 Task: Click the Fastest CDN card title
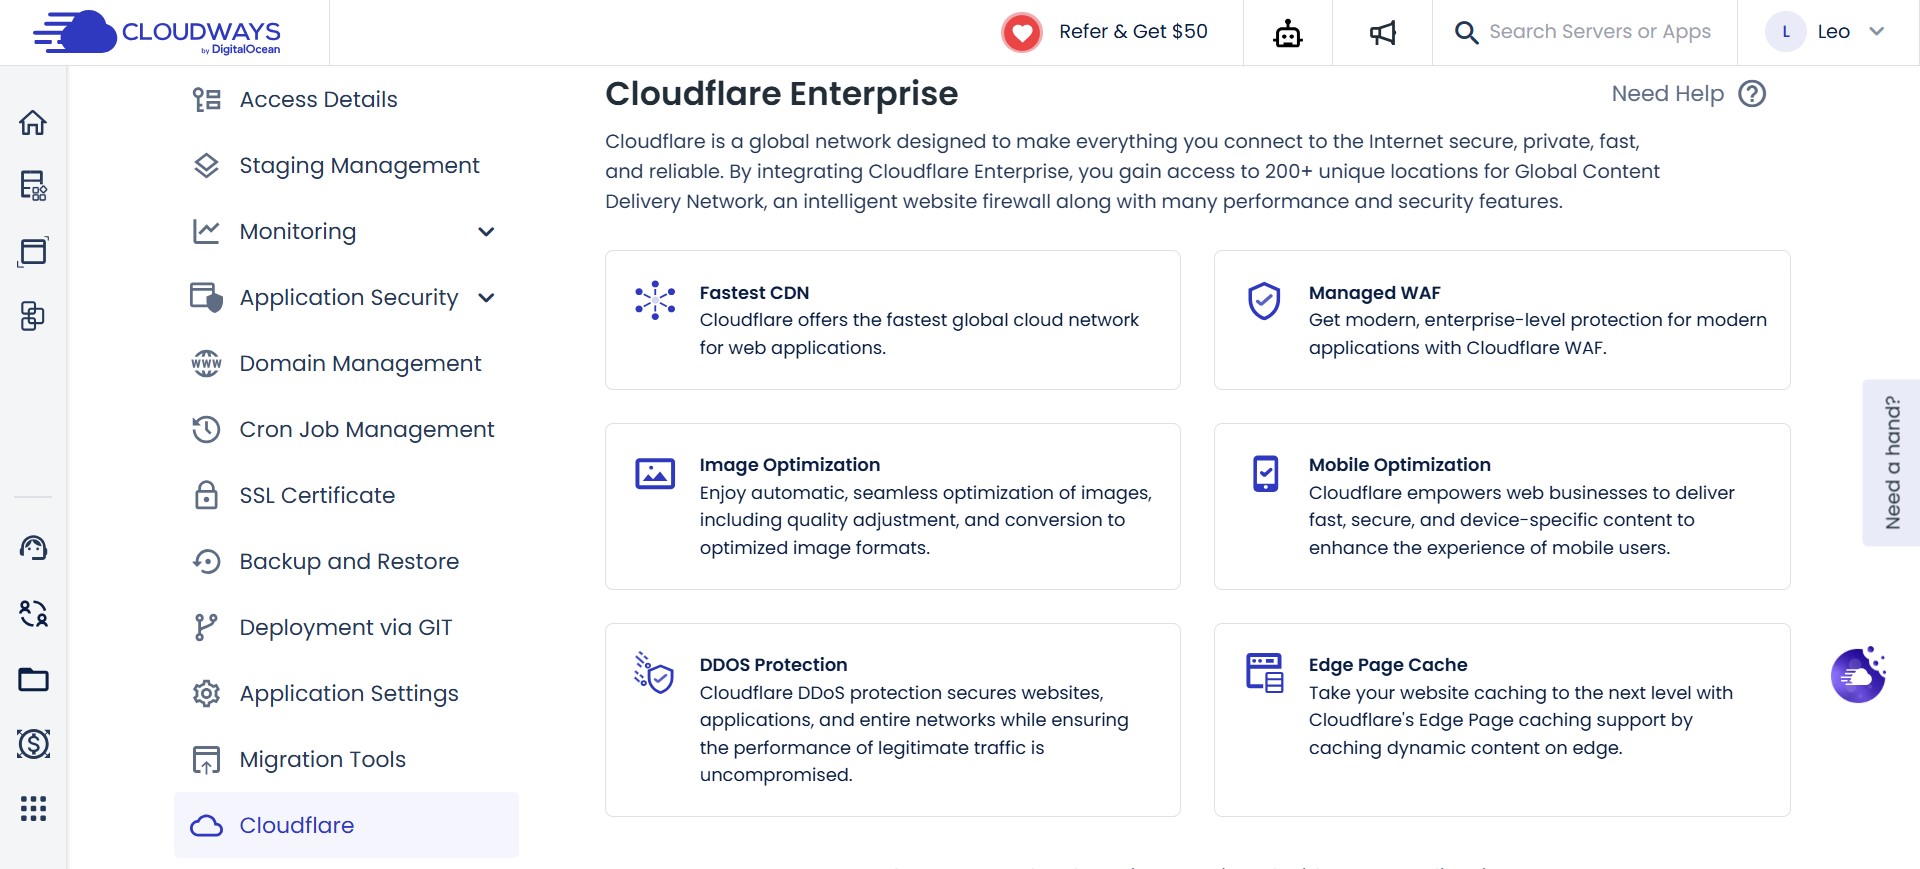point(754,293)
